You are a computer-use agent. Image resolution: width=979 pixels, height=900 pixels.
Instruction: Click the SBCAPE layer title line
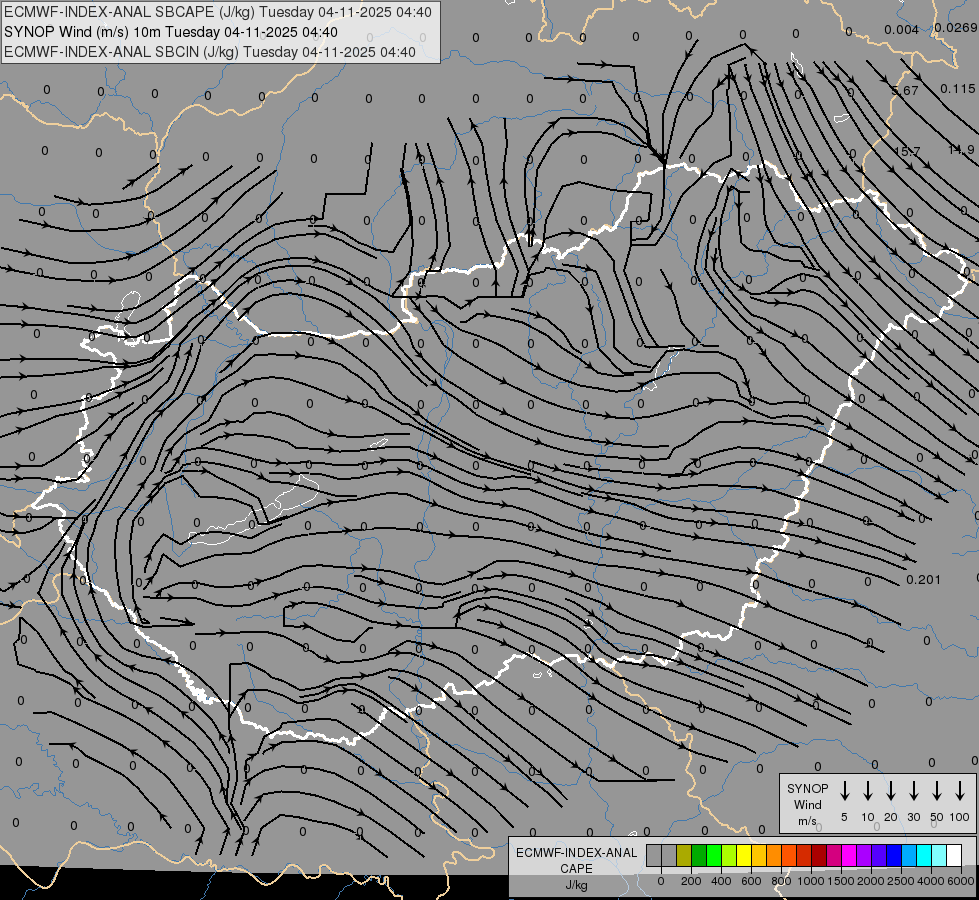218,12
